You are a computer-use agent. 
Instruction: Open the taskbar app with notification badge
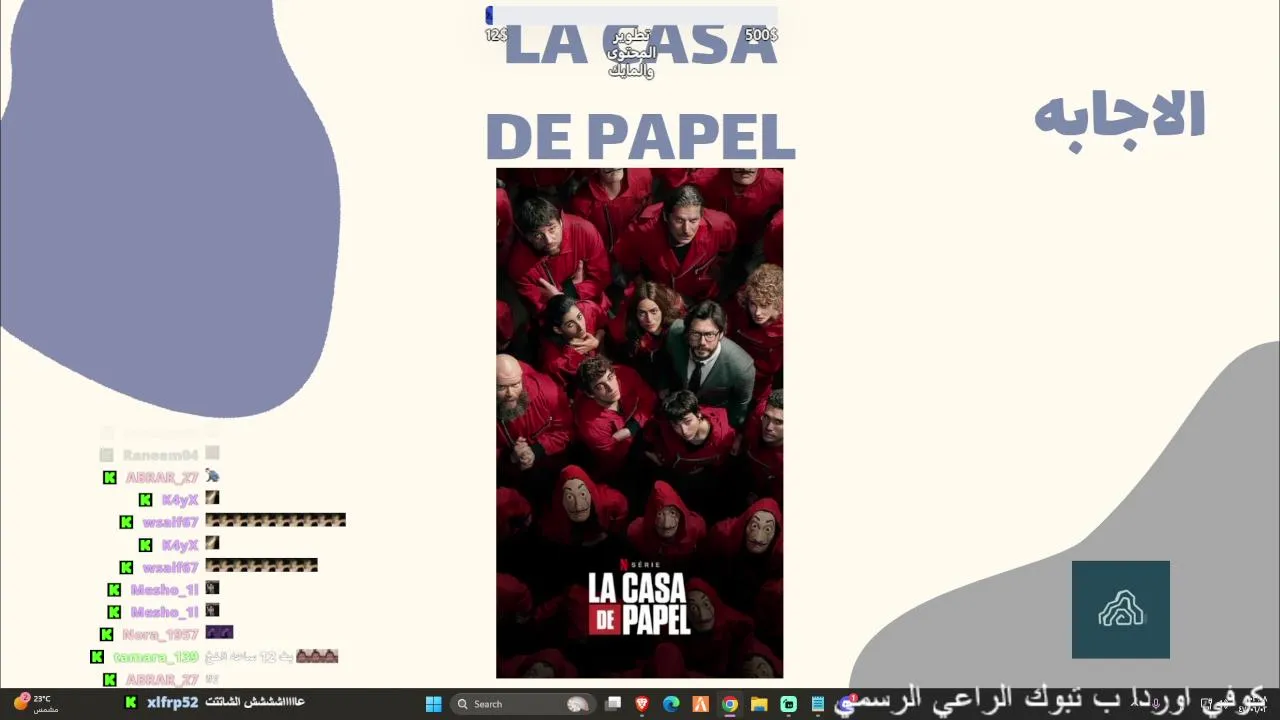[847, 704]
